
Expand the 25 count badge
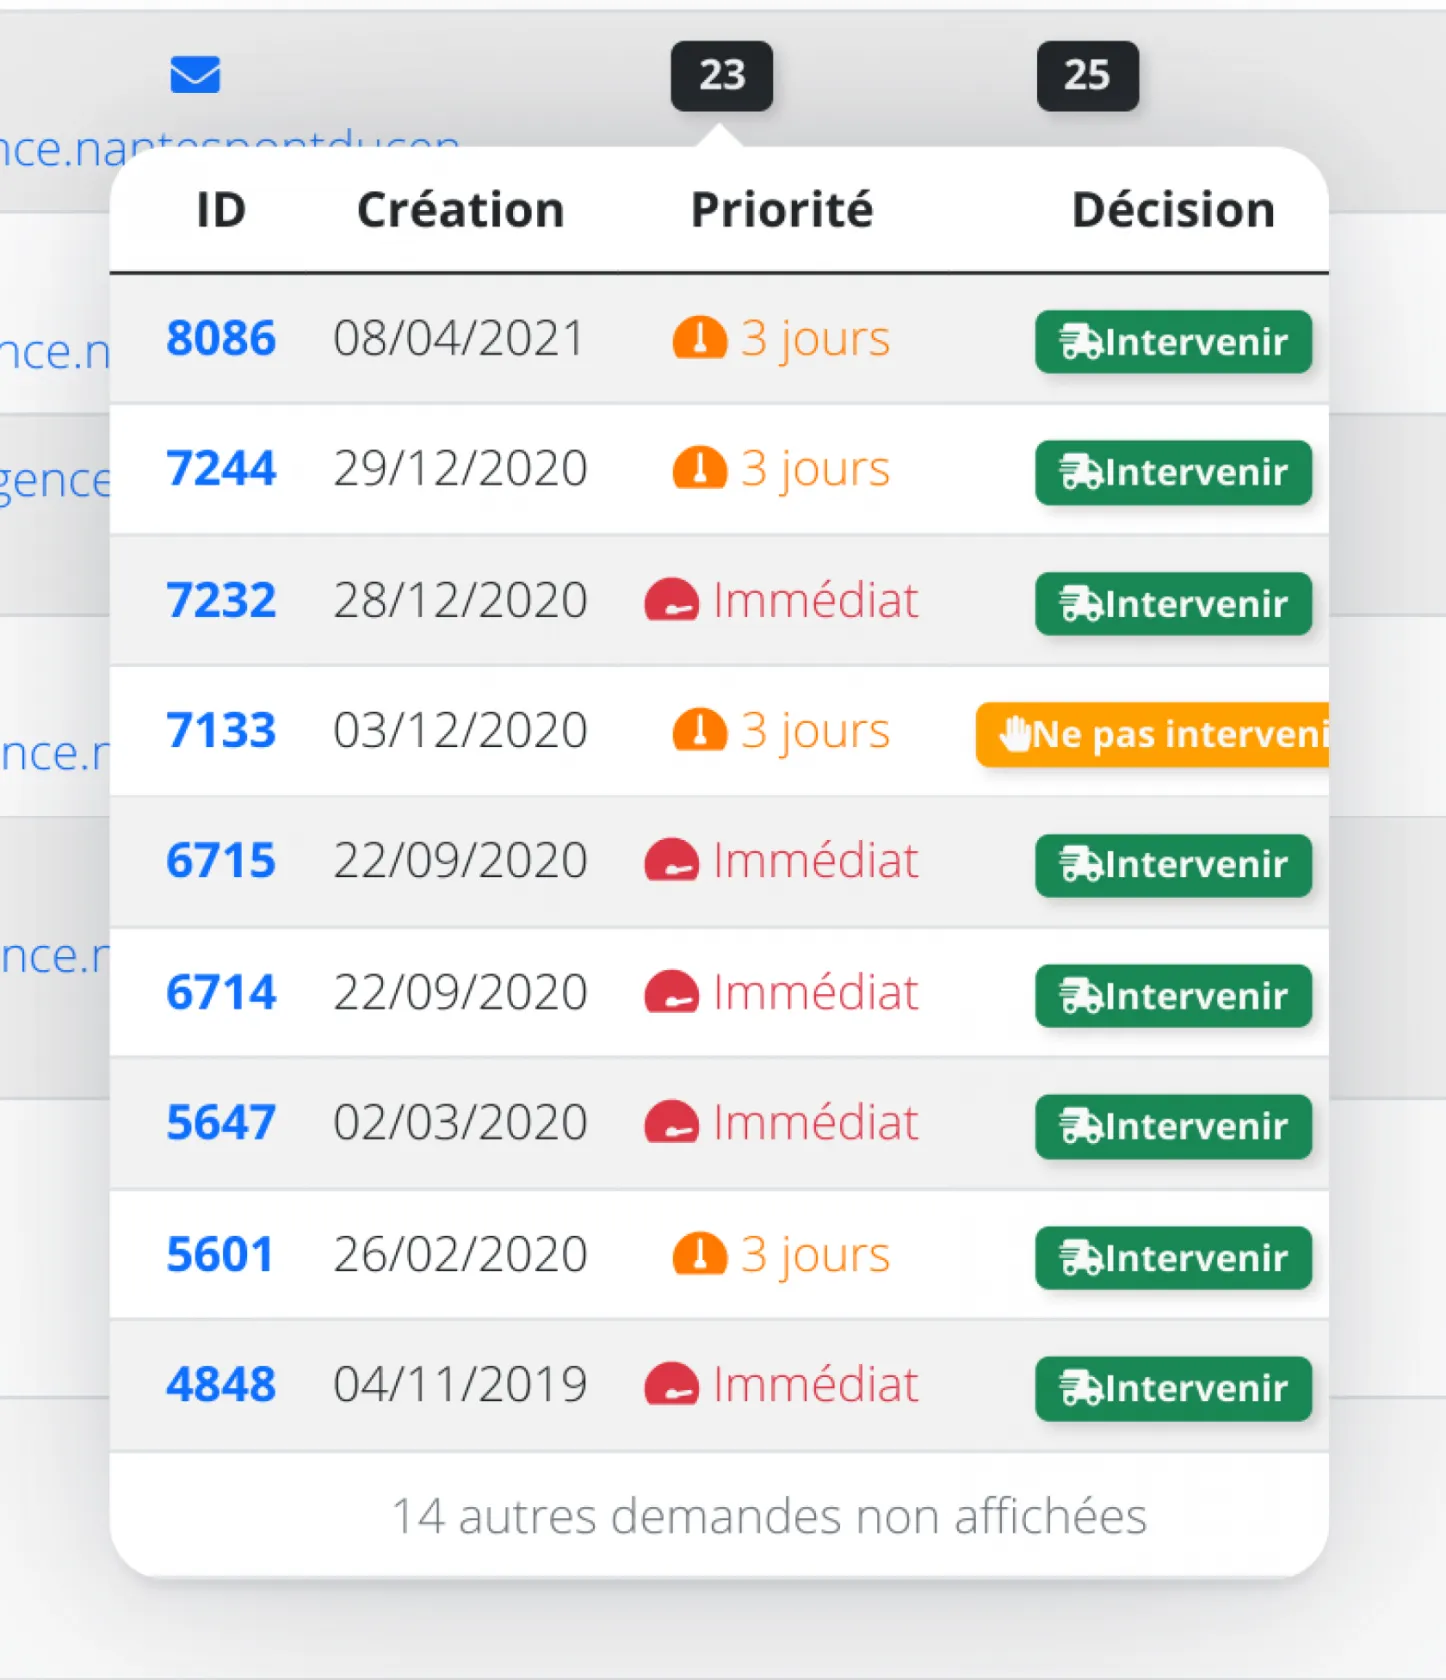pos(1087,75)
